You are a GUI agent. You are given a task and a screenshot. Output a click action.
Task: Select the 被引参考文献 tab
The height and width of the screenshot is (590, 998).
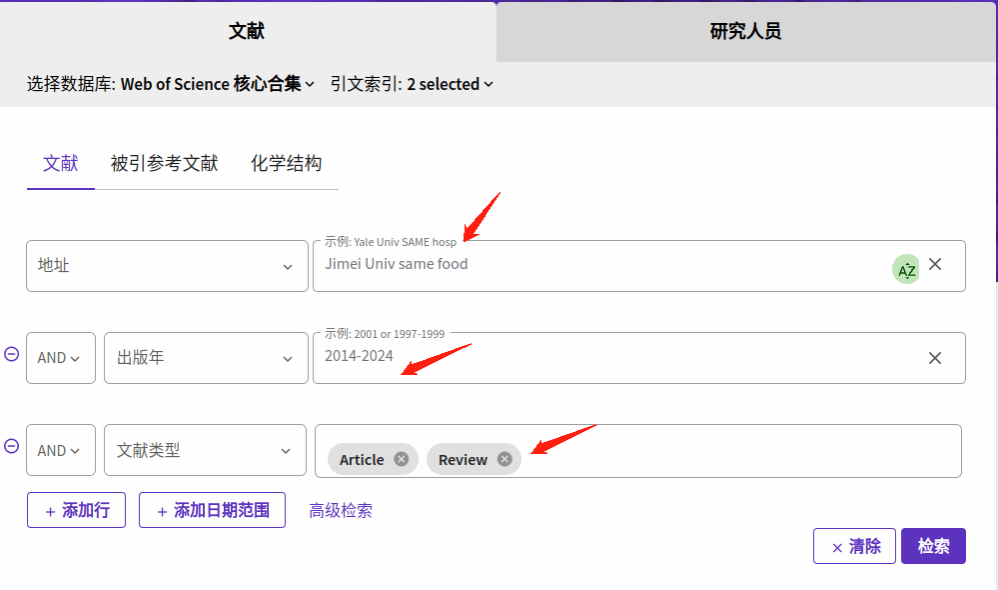[164, 164]
